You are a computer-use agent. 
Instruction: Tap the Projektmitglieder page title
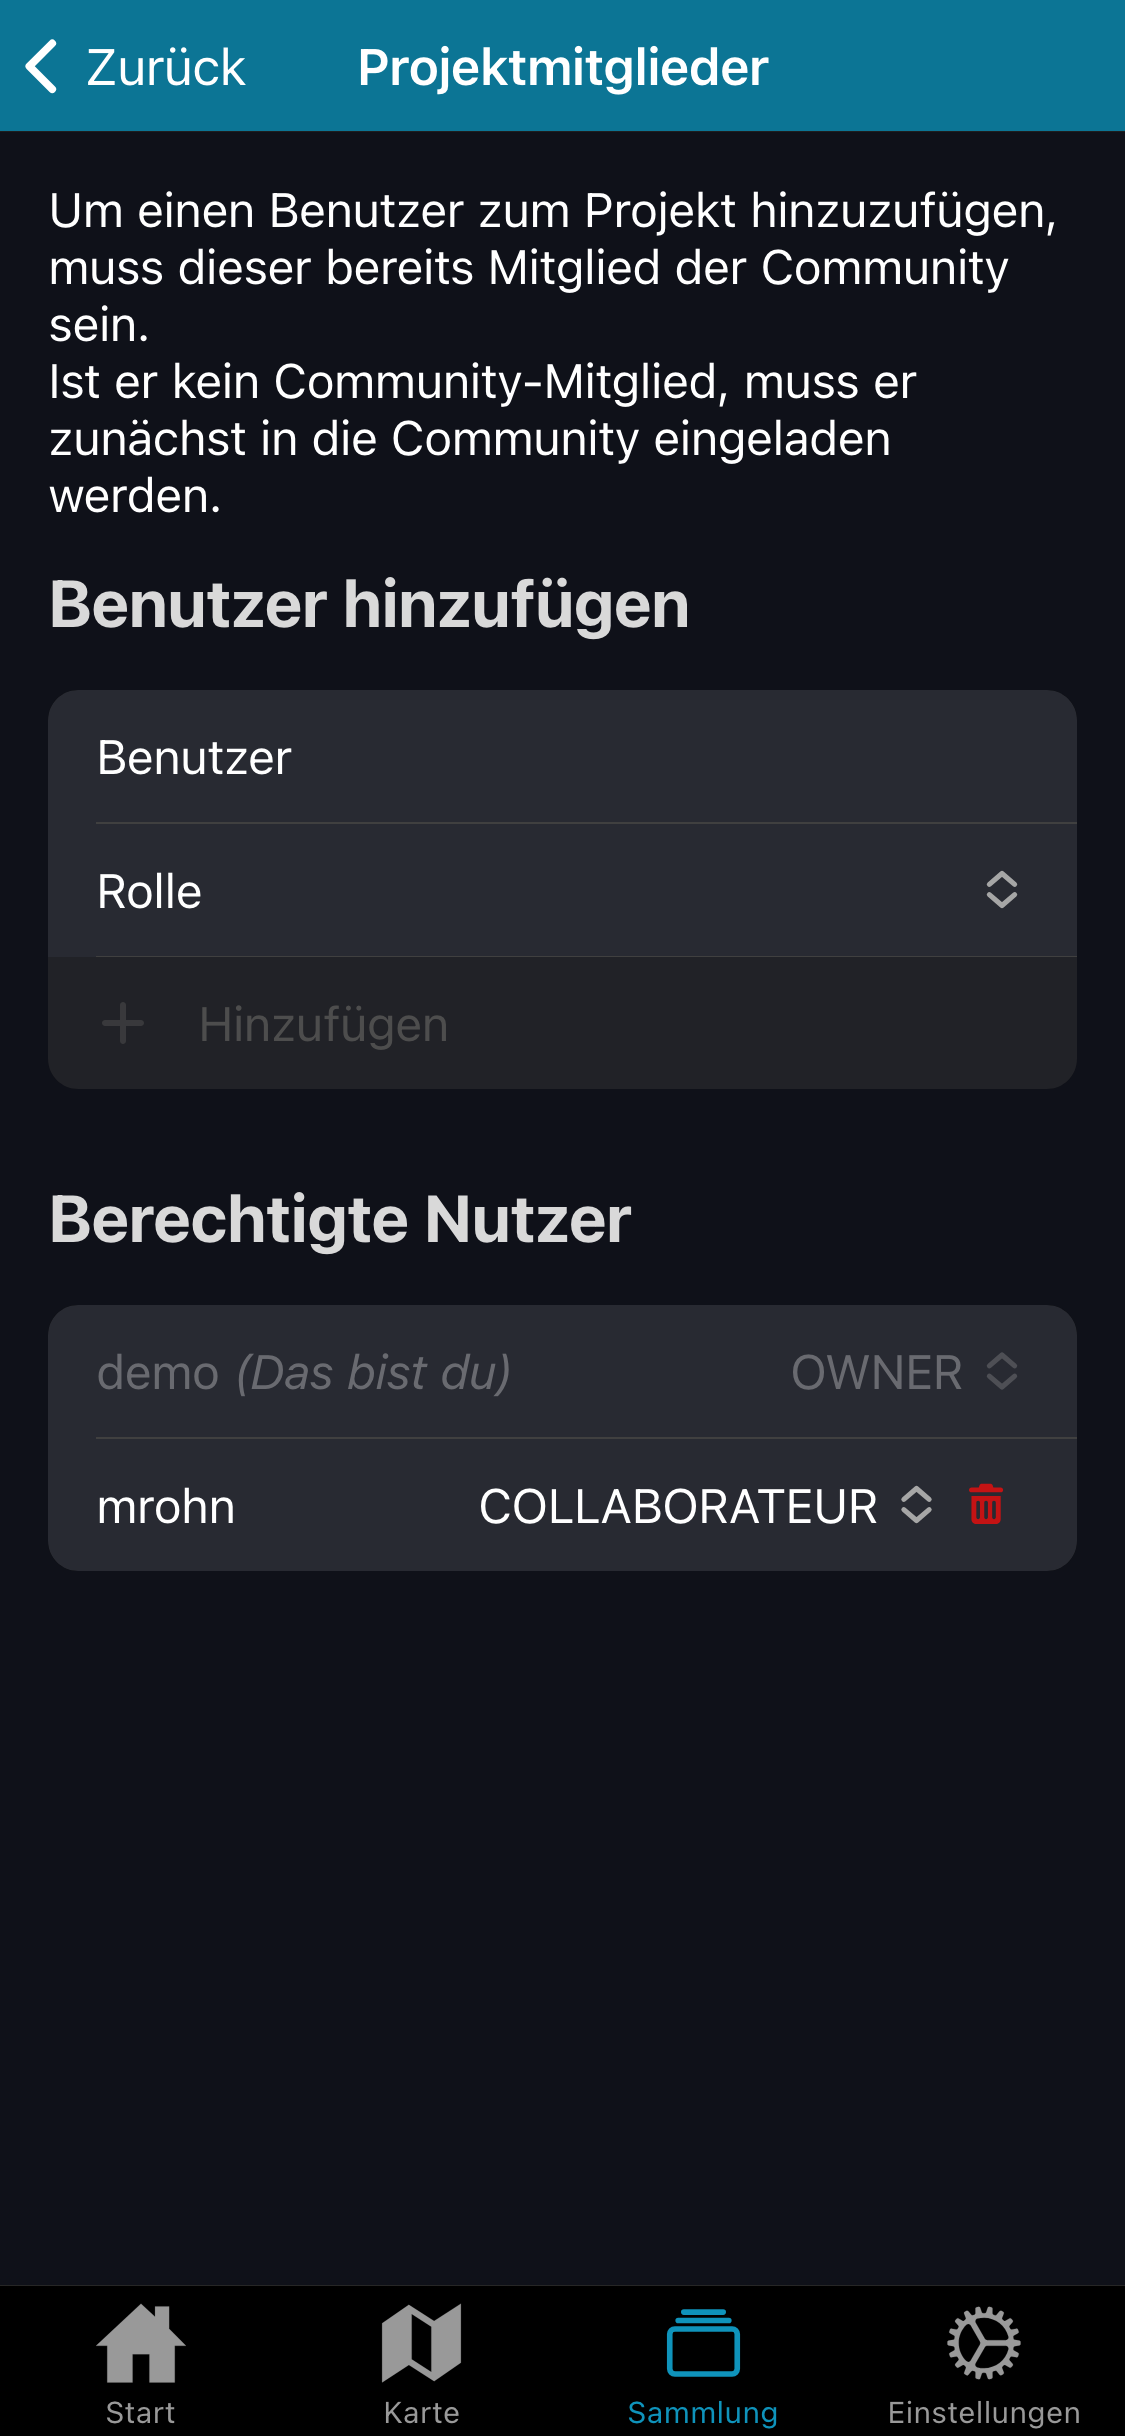pyautogui.click(x=563, y=67)
